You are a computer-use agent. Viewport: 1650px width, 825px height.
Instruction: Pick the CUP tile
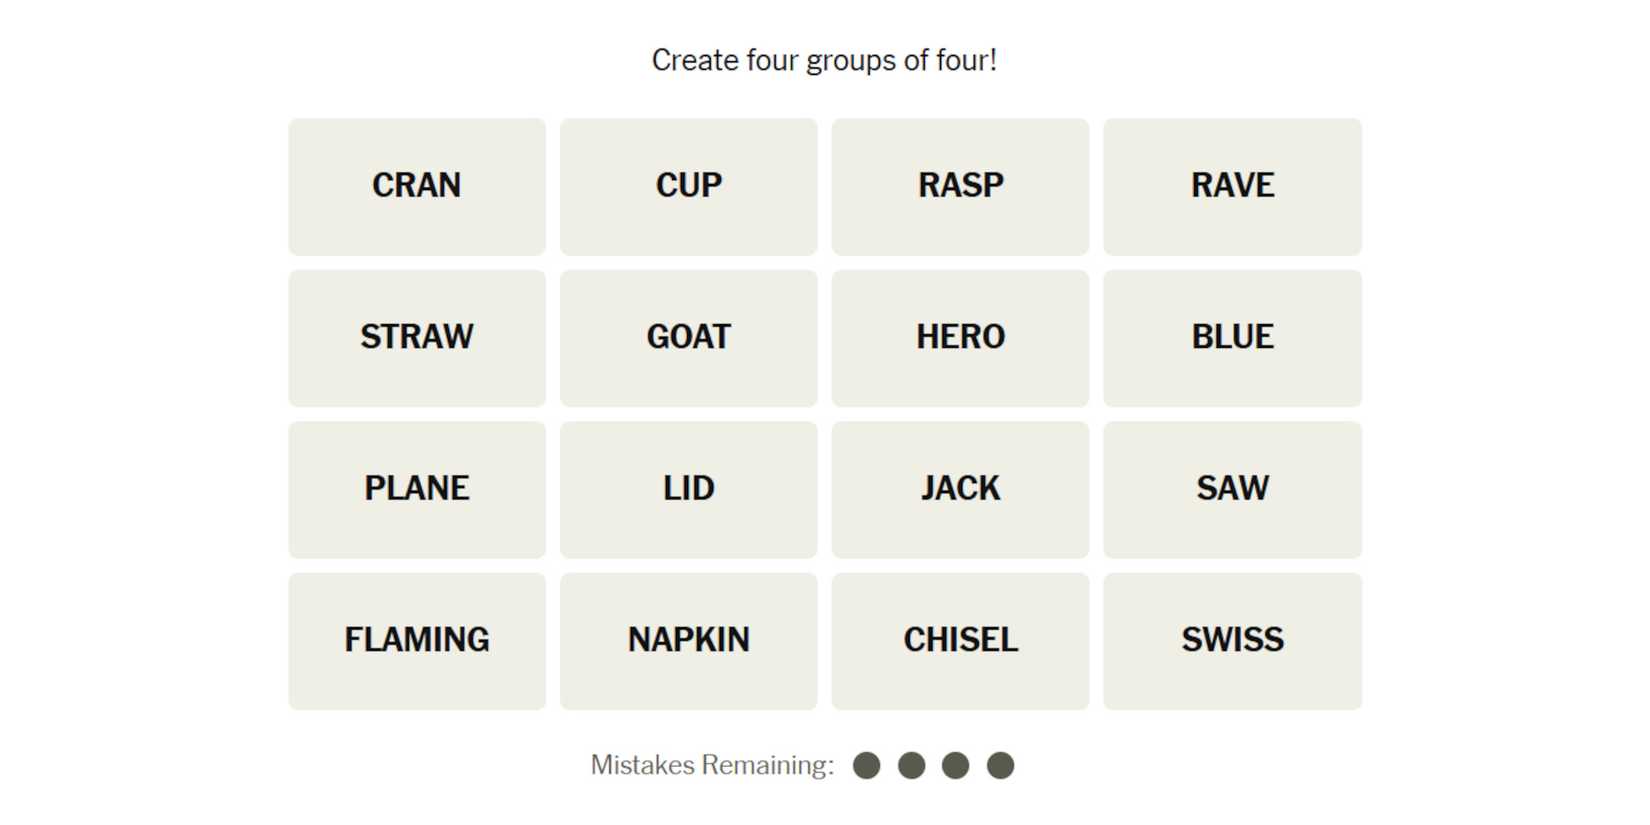(x=688, y=186)
